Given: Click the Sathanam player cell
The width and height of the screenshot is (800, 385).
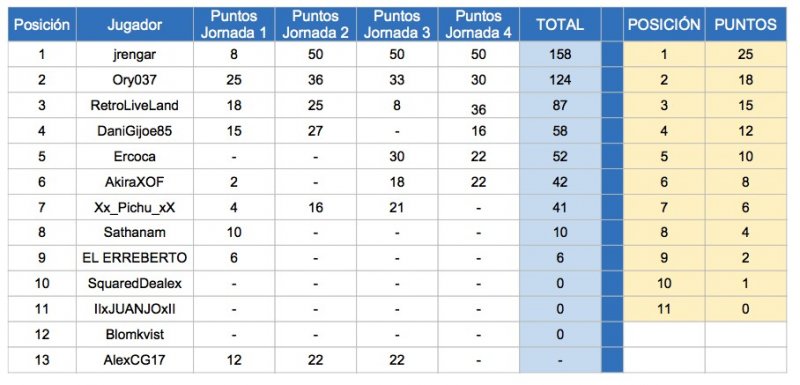Looking at the screenshot, I should point(135,233).
